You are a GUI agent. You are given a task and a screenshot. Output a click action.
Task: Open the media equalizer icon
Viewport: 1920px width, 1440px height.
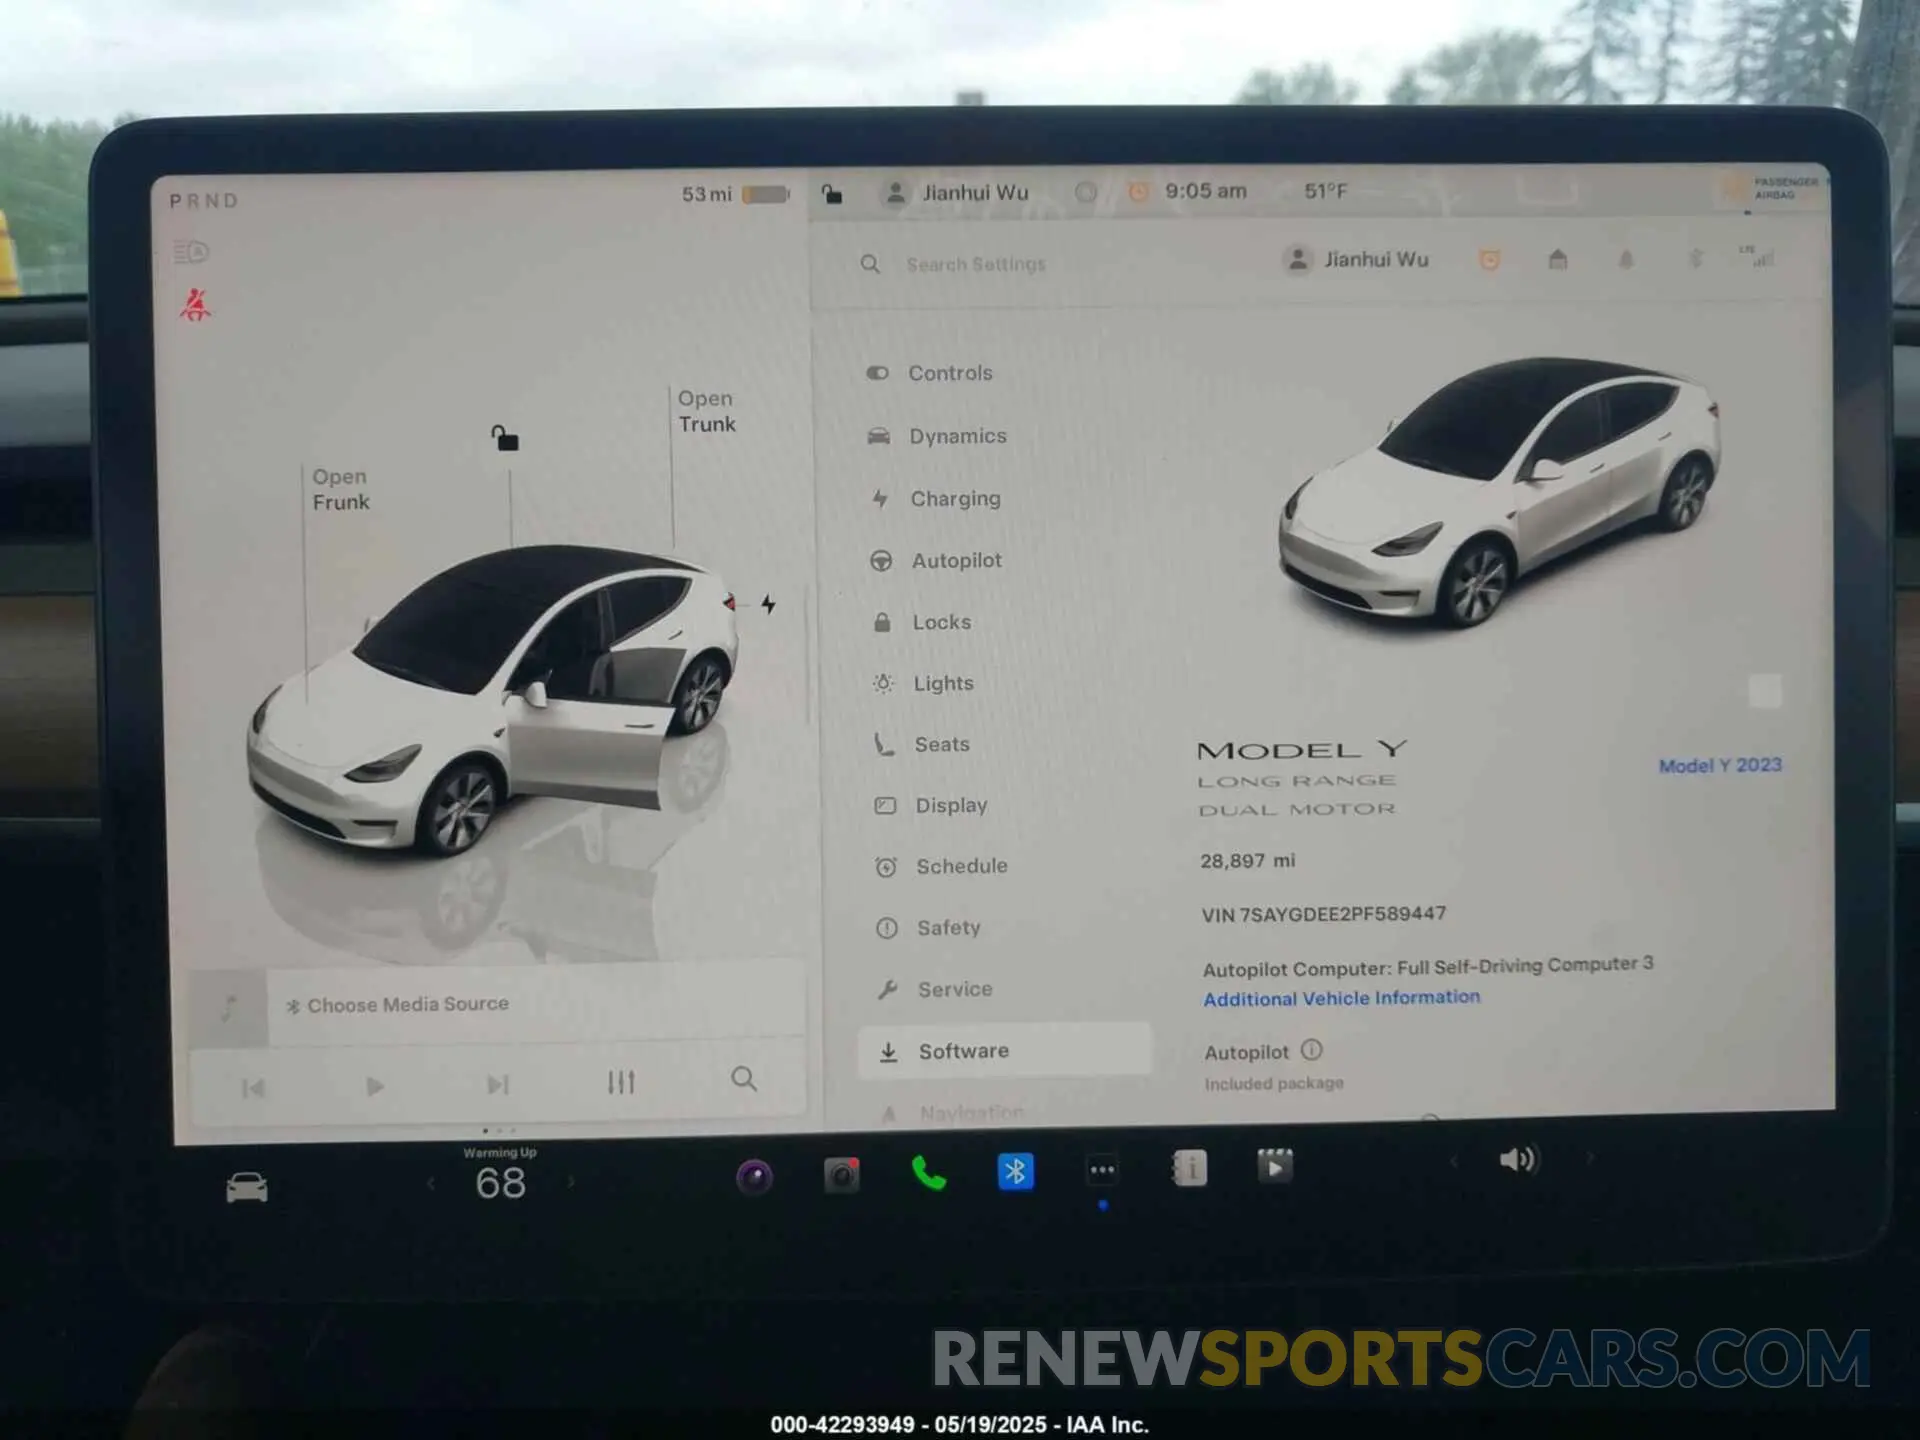621,1082
